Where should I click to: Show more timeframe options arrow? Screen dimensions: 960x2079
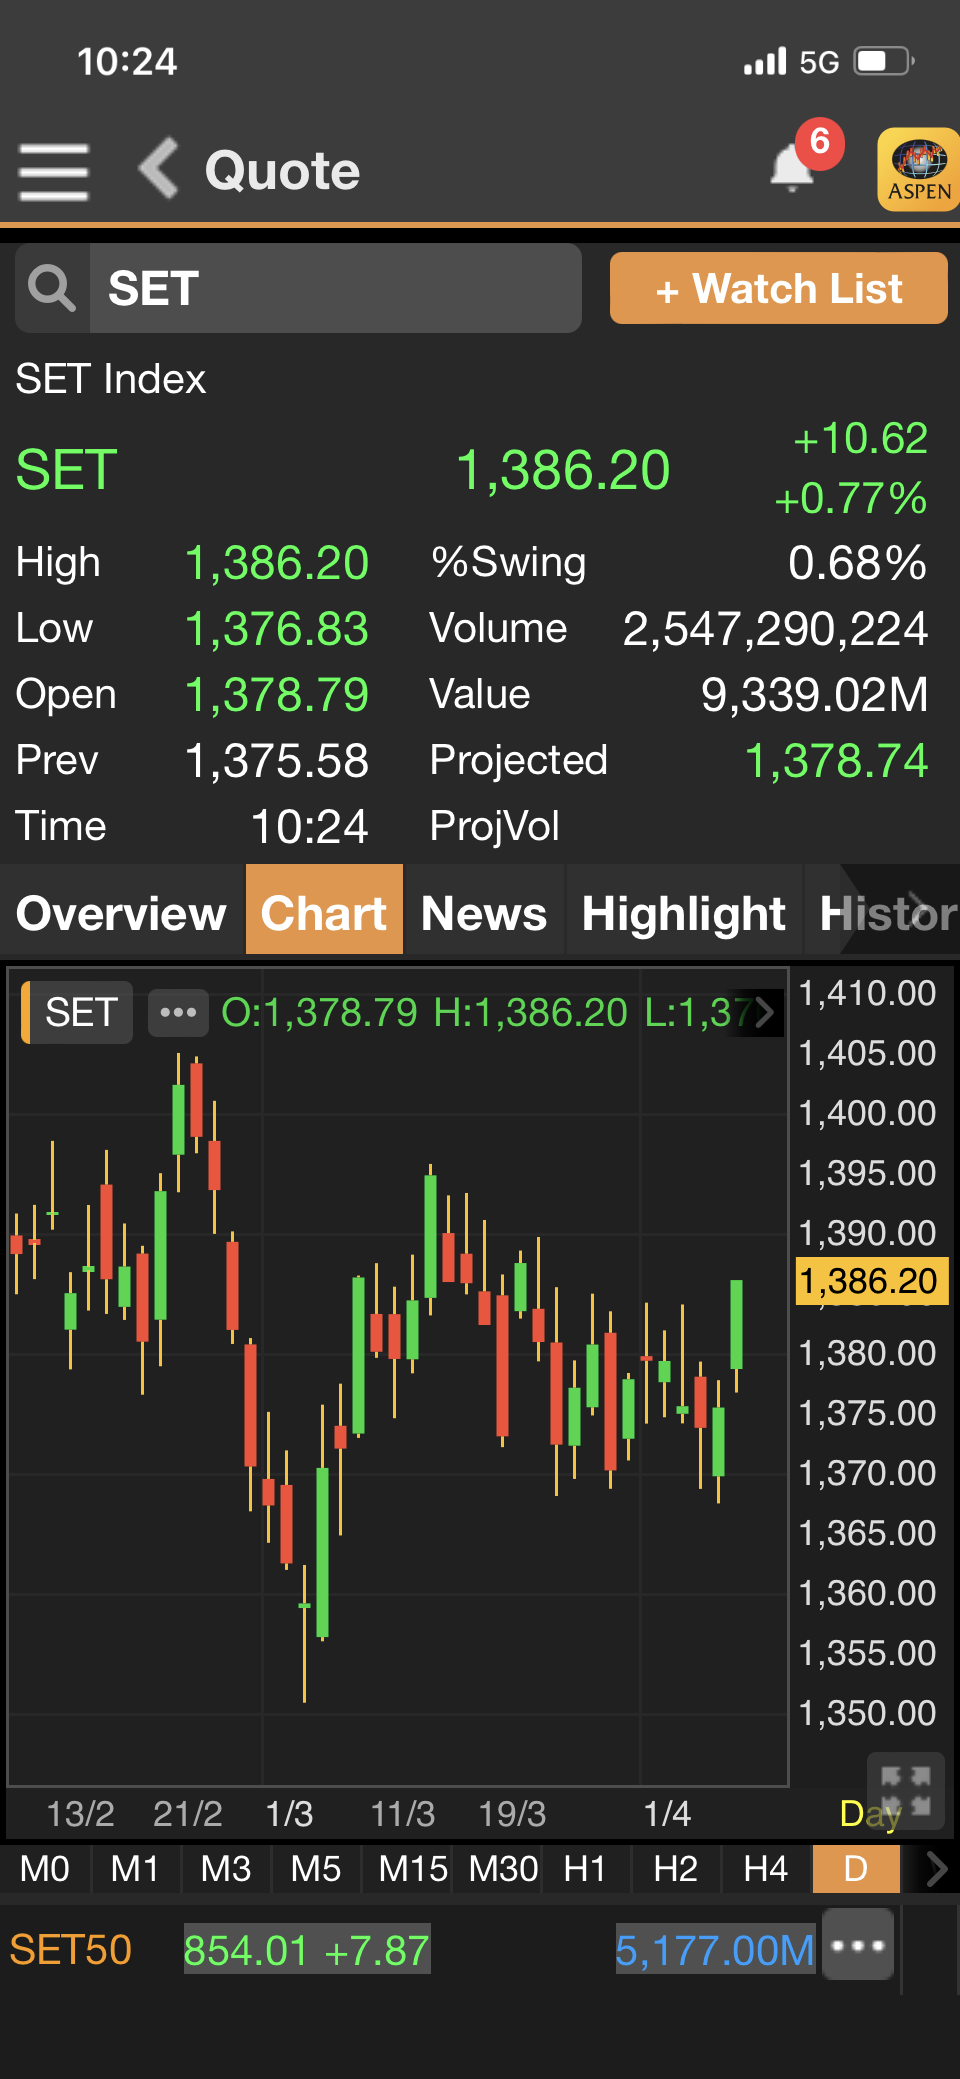point(935,1868)
